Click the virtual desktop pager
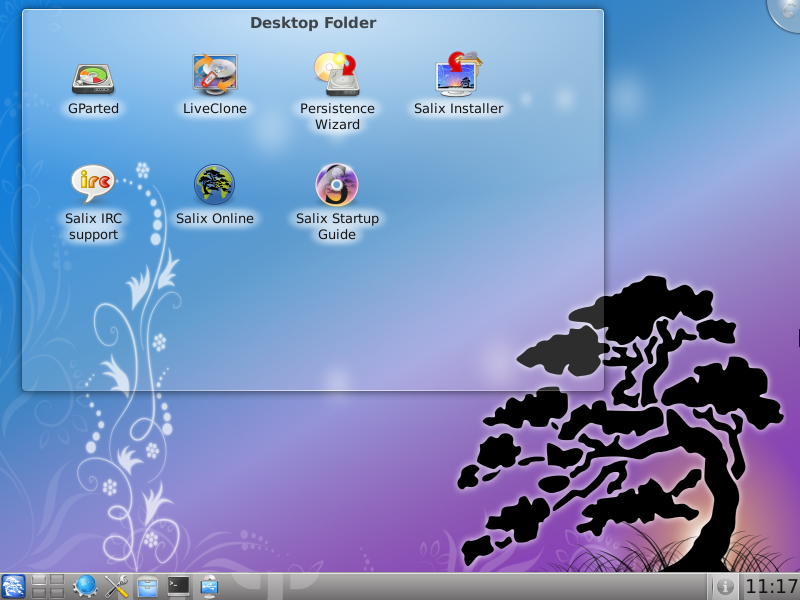This screenshot has height=600, width=800. pos(48,586)
